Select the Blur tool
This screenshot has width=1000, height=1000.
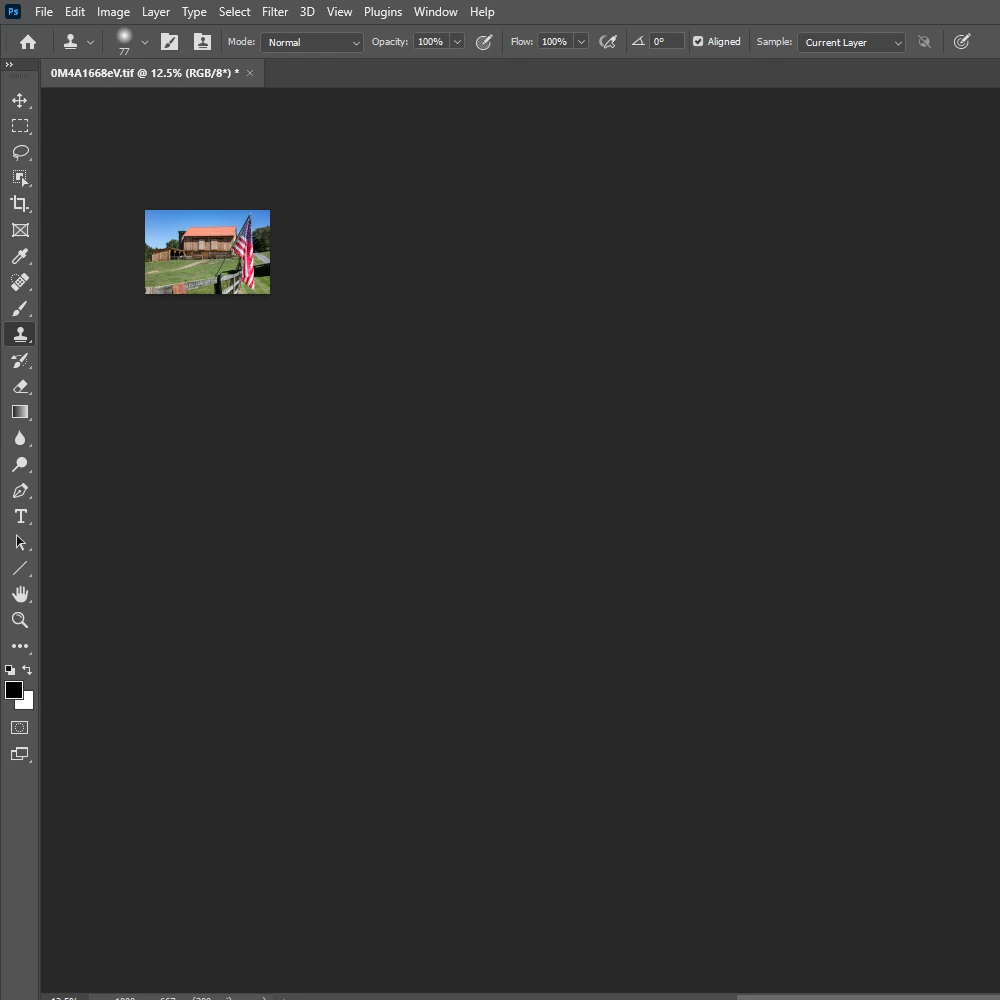[20, 438]
